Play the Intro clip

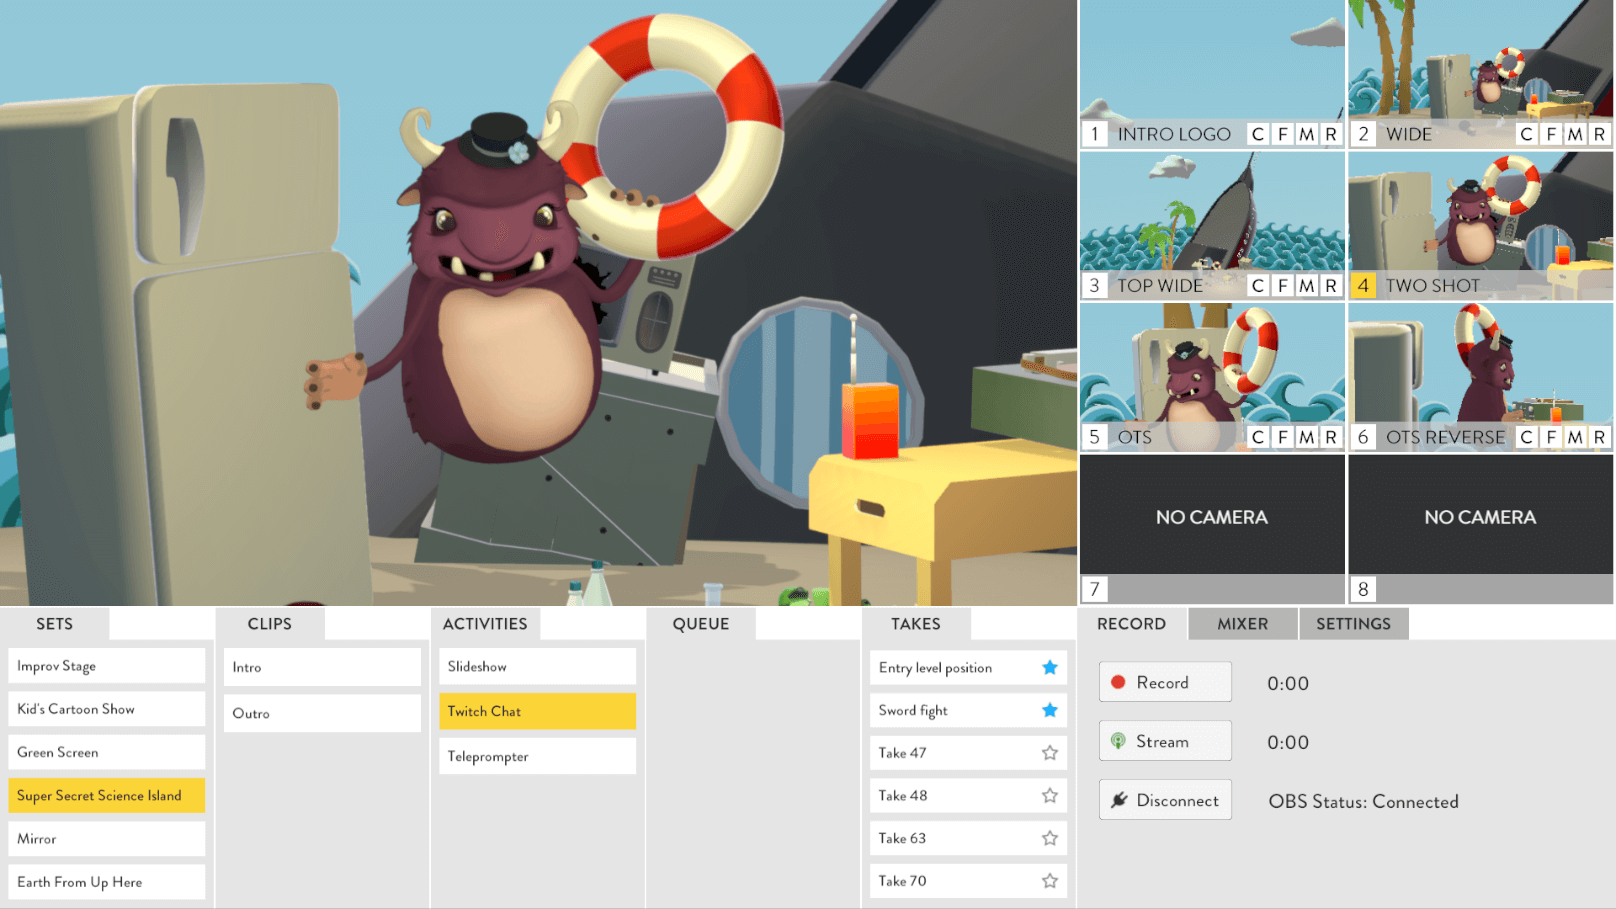pyautogui.click(x=322, y=667)
